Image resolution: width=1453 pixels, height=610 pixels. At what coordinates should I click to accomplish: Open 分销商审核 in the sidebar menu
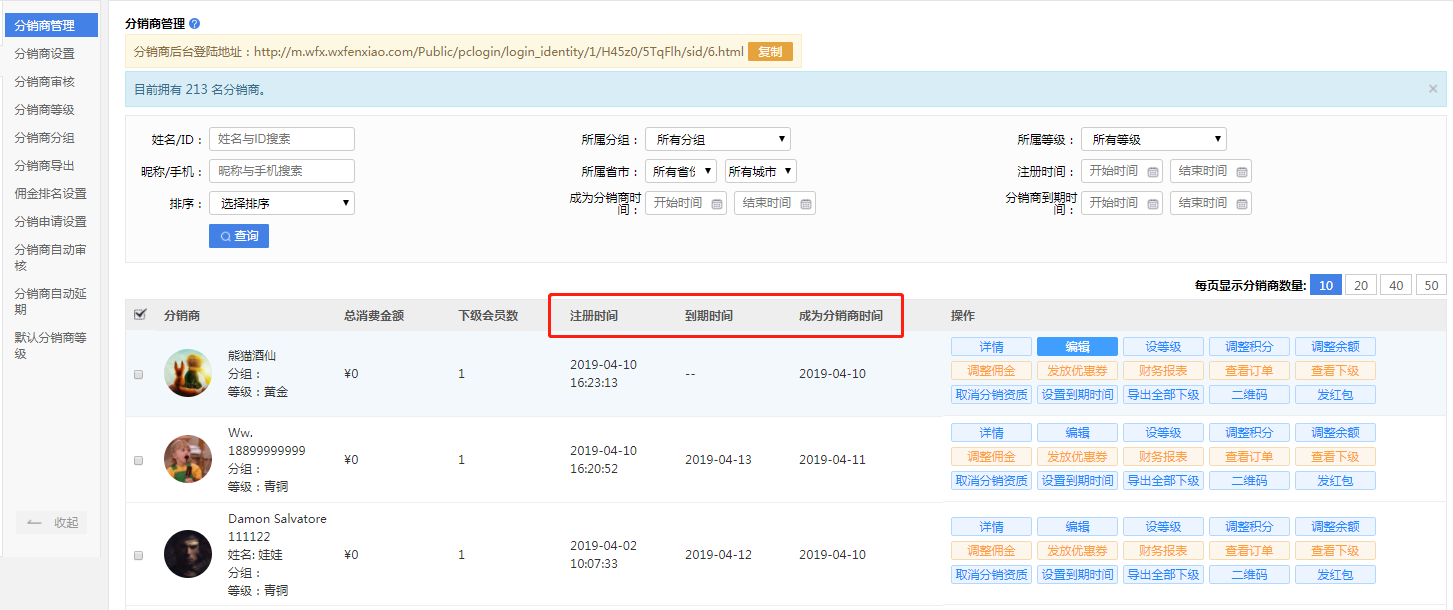coord(44,82)
